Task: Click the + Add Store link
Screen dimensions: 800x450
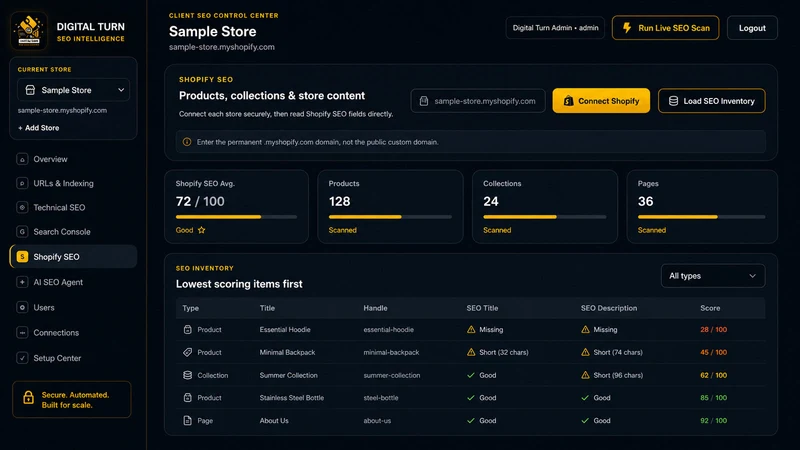Action: (39, 128)
